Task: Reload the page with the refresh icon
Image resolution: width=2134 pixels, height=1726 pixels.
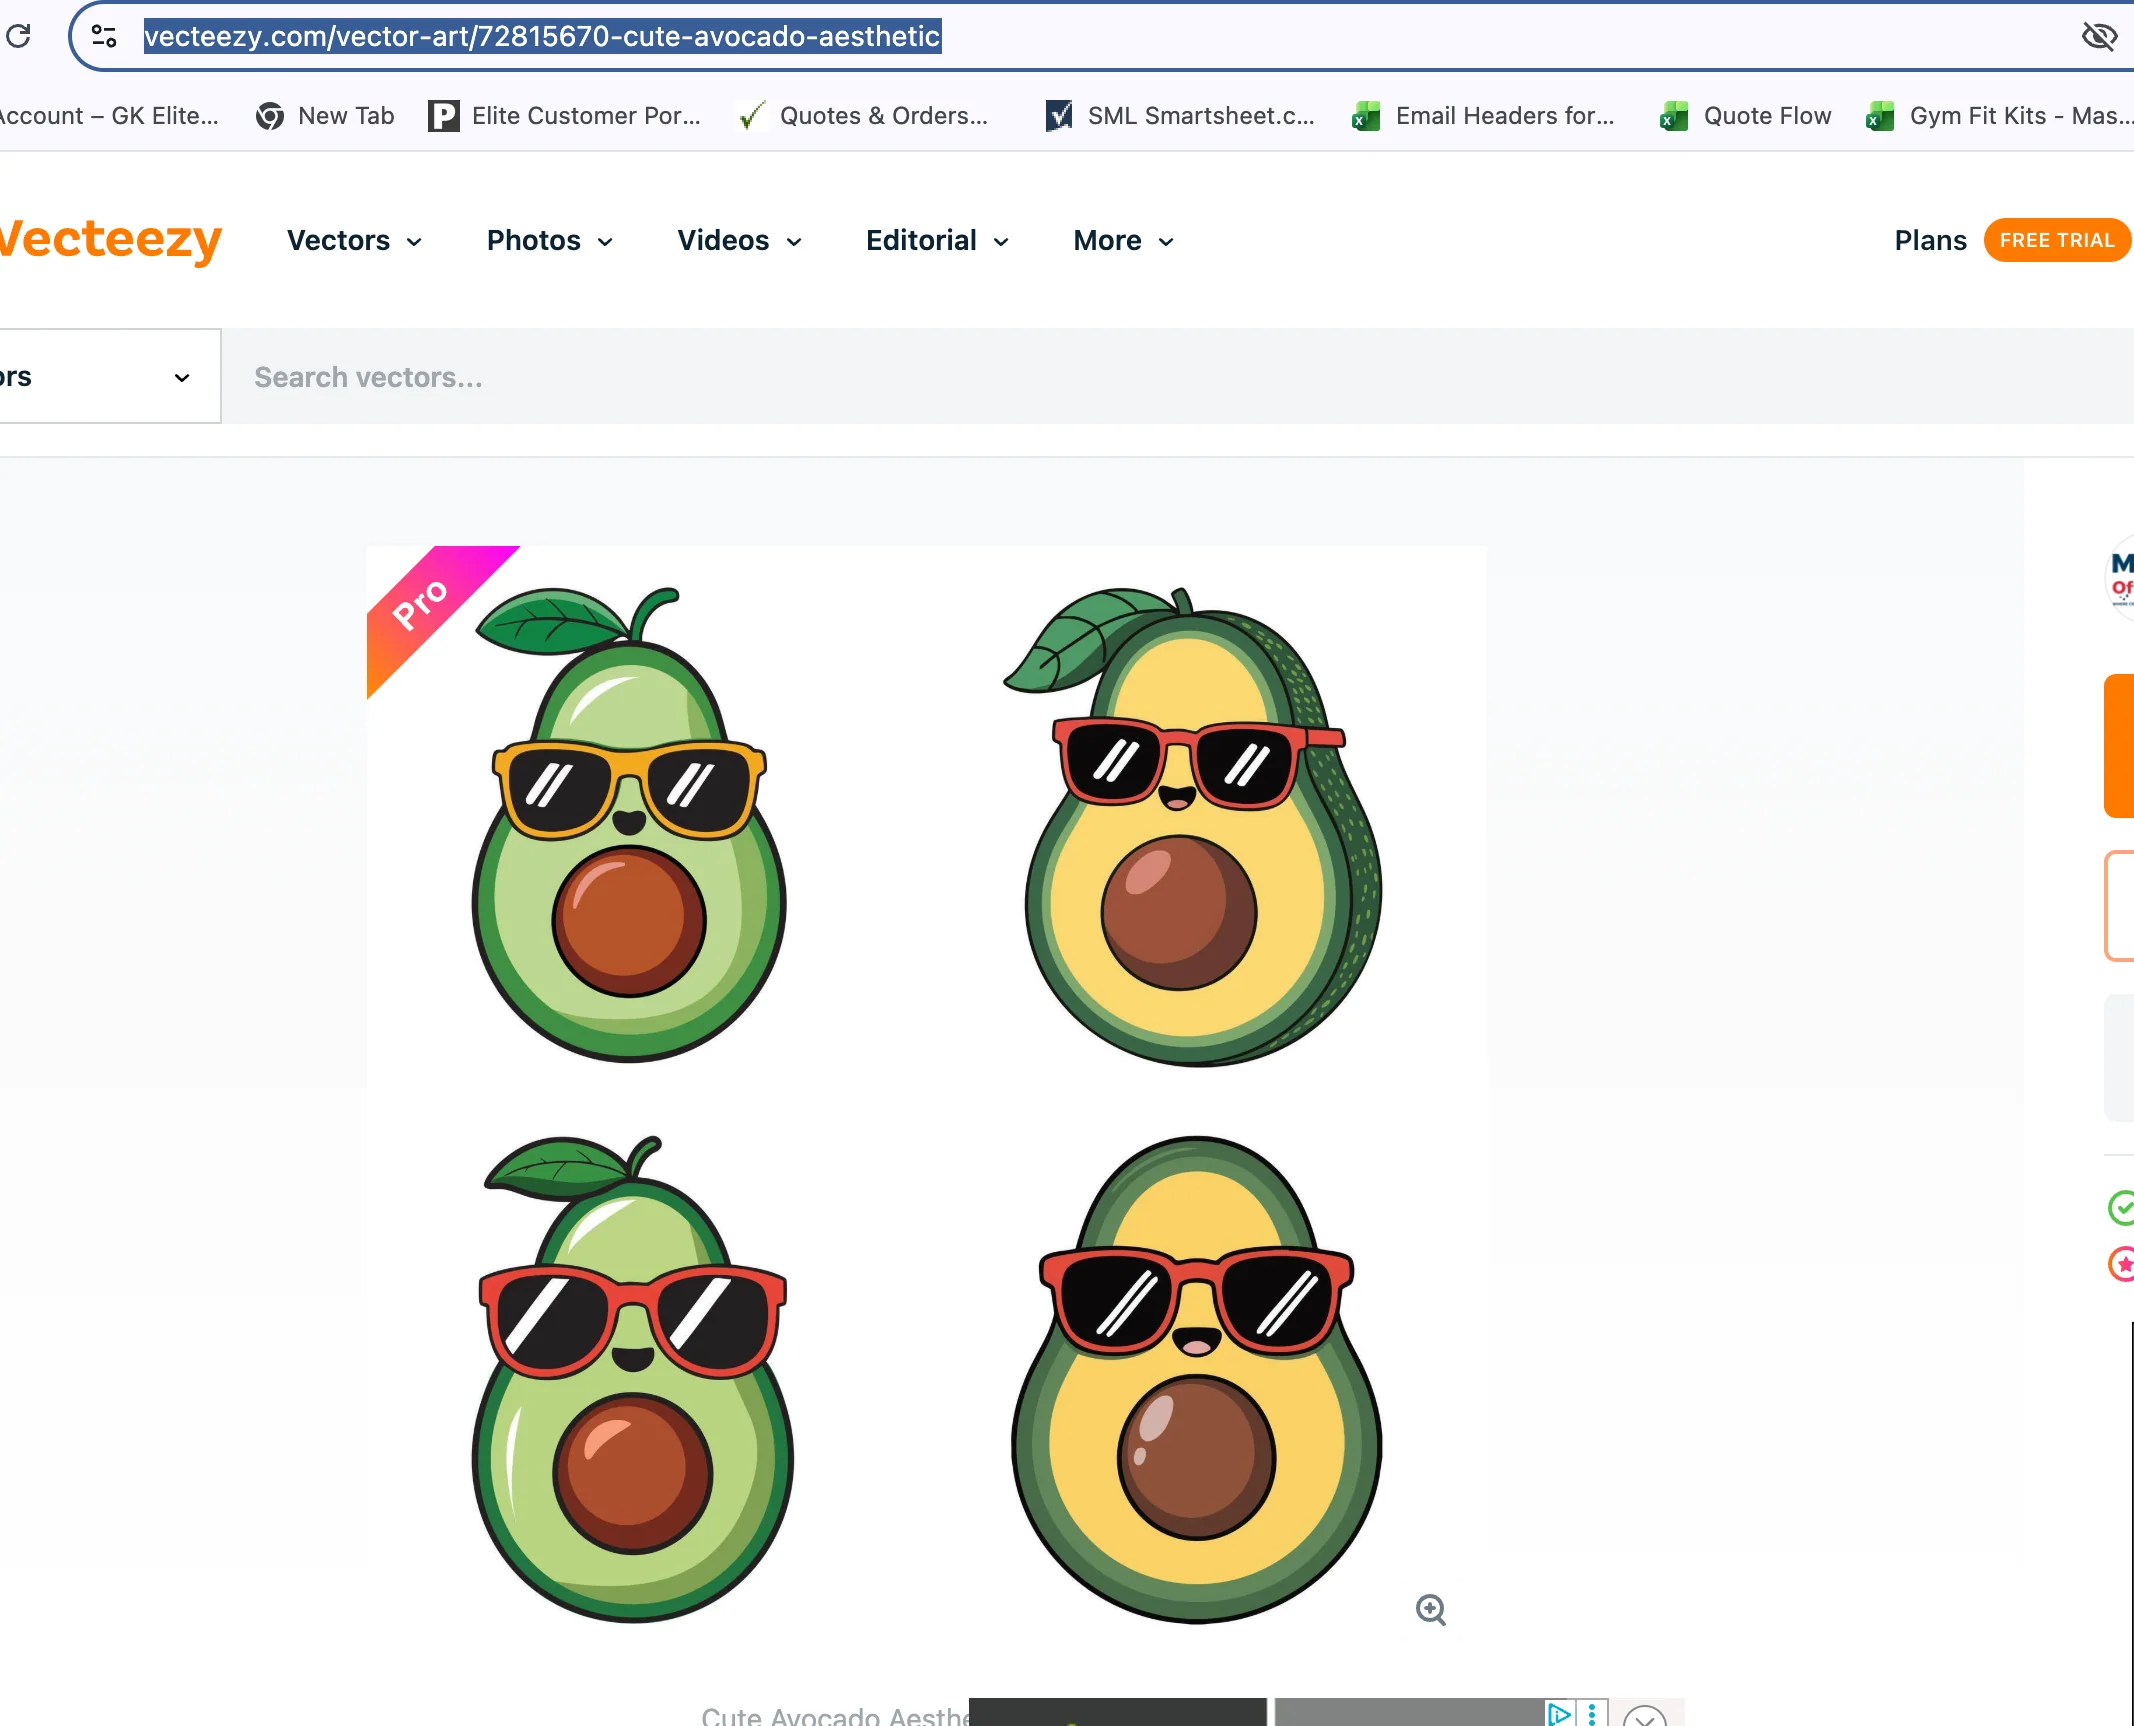Action: [18, 36]
